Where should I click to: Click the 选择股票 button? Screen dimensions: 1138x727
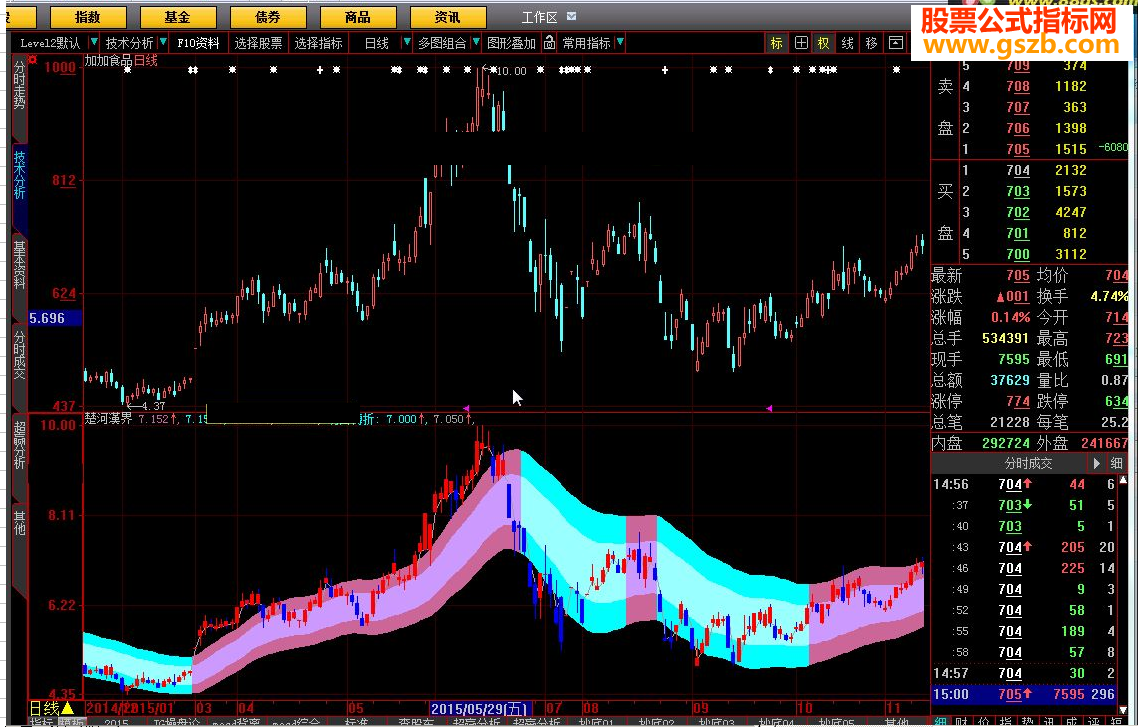point(258,43)
